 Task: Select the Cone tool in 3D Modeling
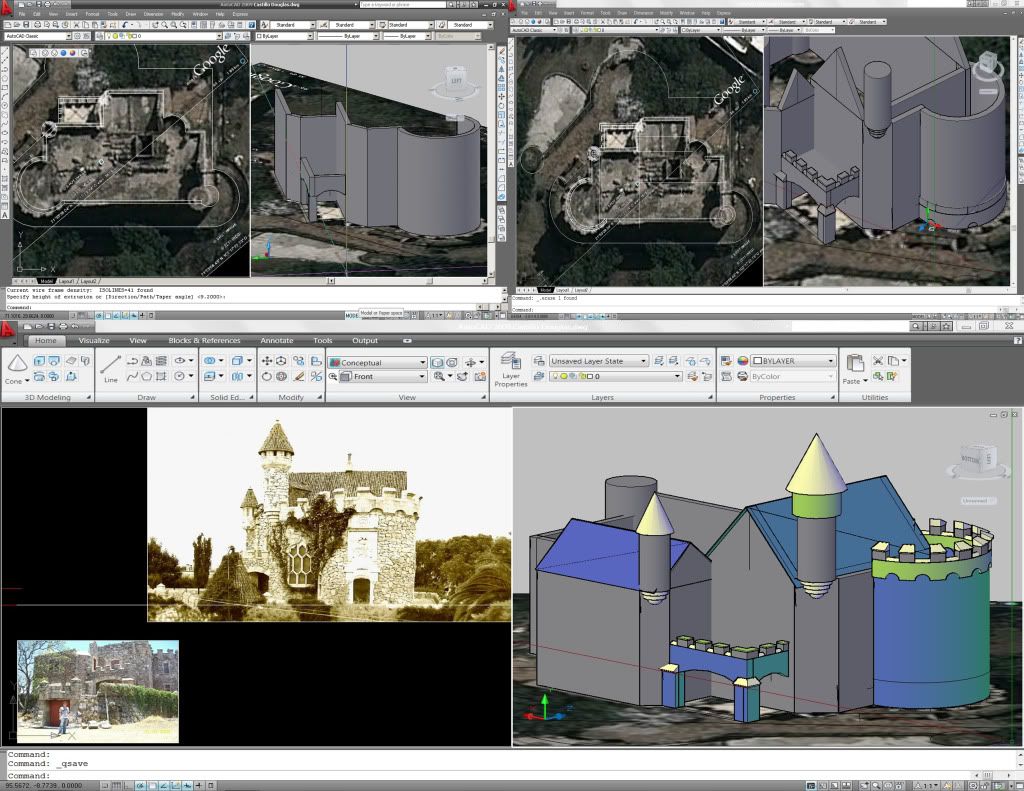click(17, 364)
